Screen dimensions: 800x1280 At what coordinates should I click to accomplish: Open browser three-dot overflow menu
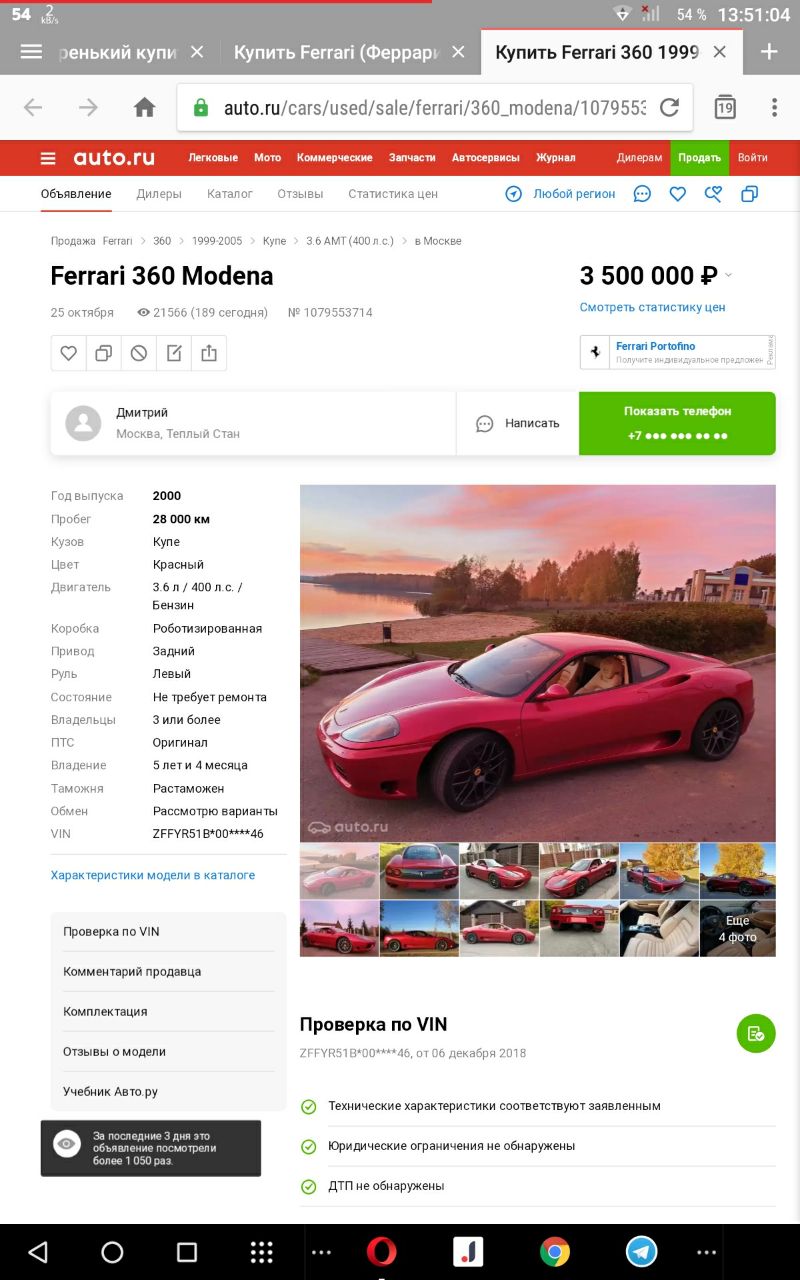click(774, 107)
